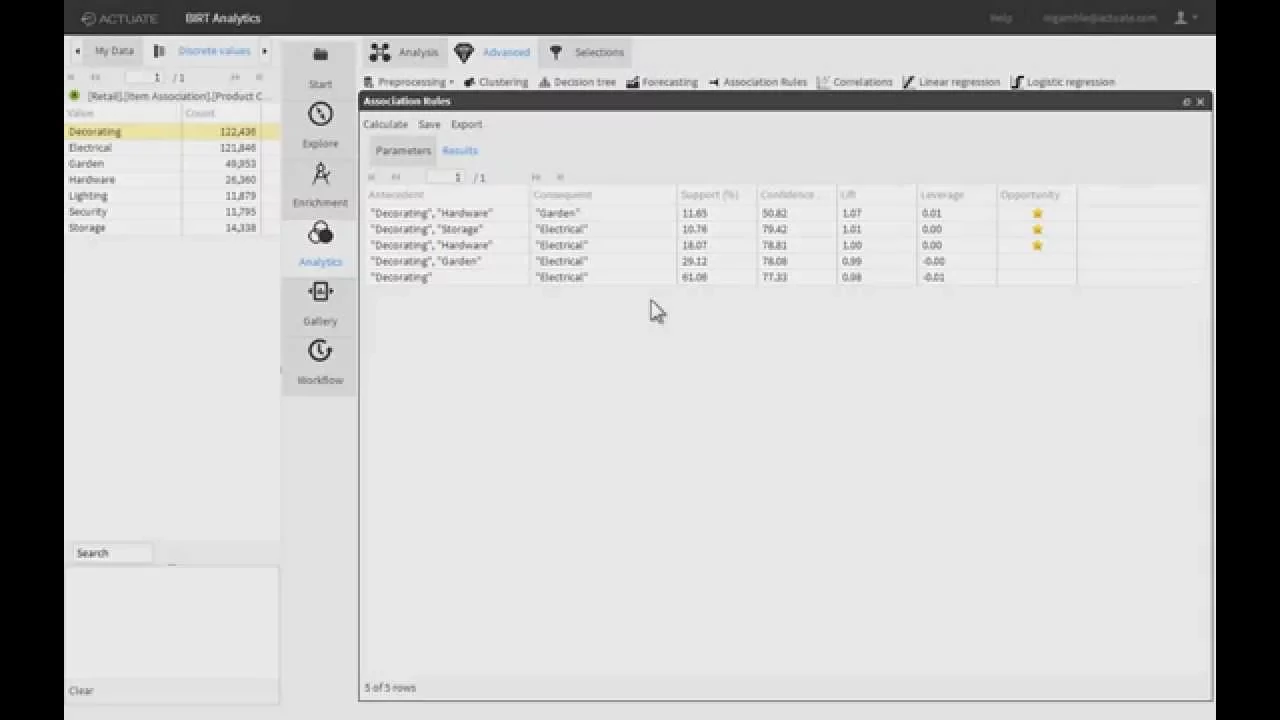
Task: Sort by the Lift column header
Action: [x=877, y=194]
